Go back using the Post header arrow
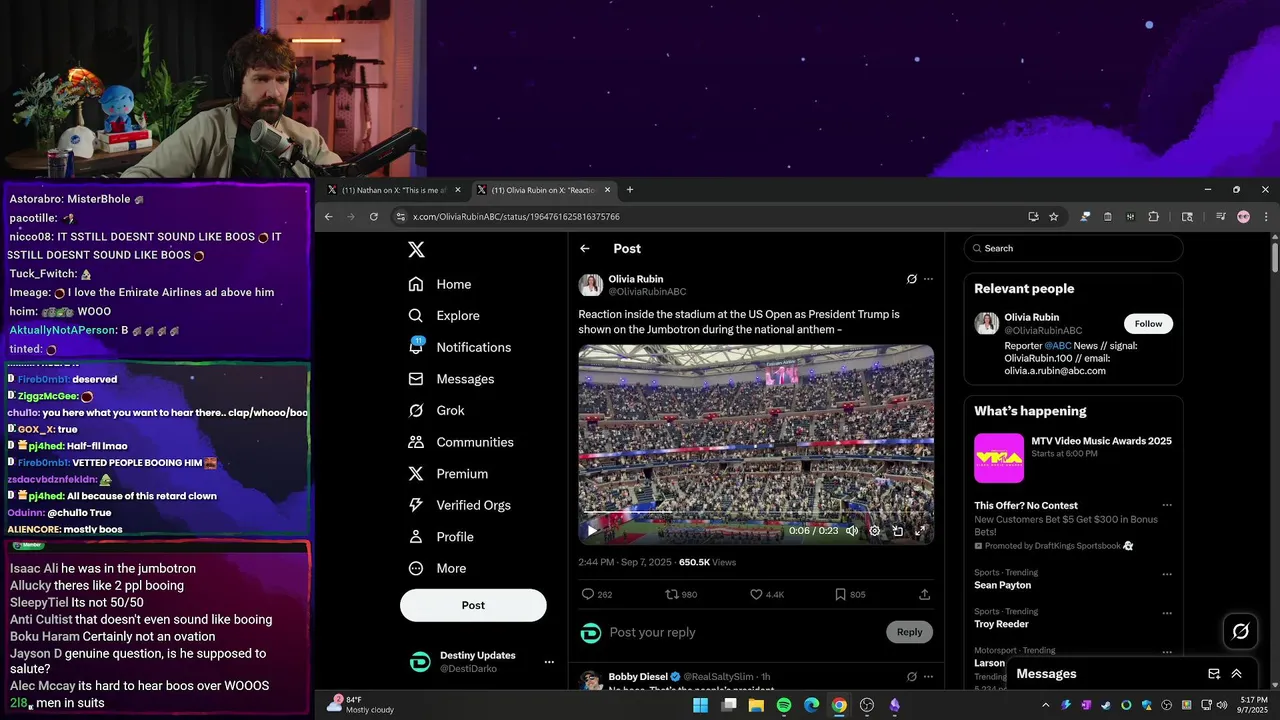The width and height of the screenshot is (1280, 720). pos(585,249)
